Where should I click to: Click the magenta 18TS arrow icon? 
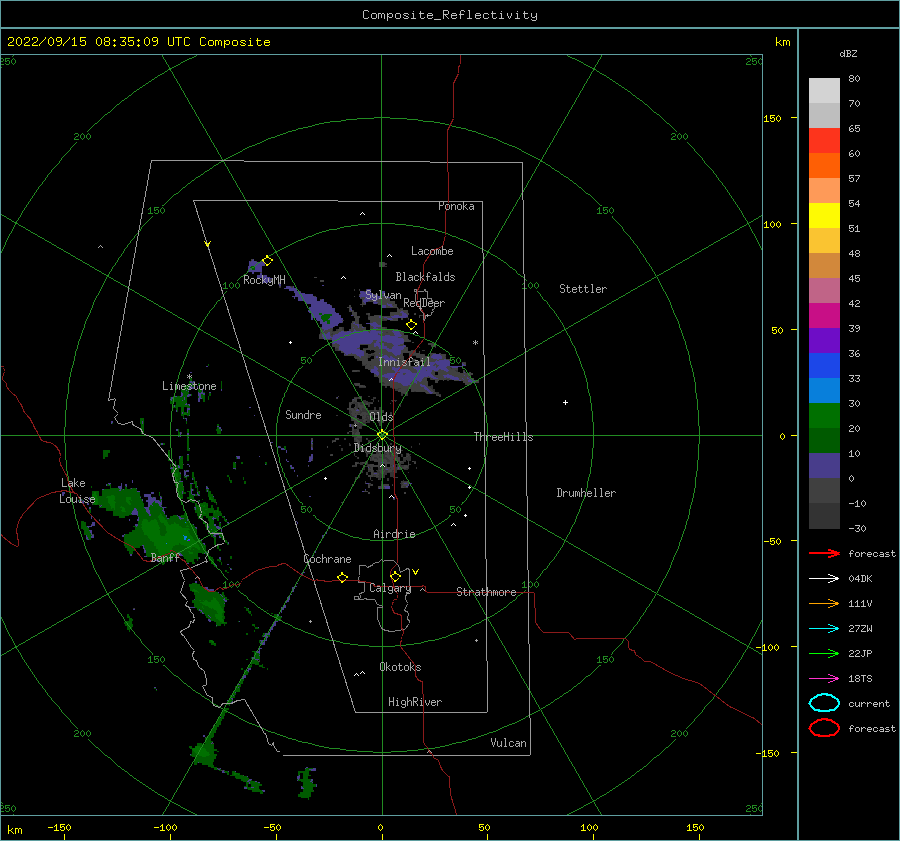point(824,679)
